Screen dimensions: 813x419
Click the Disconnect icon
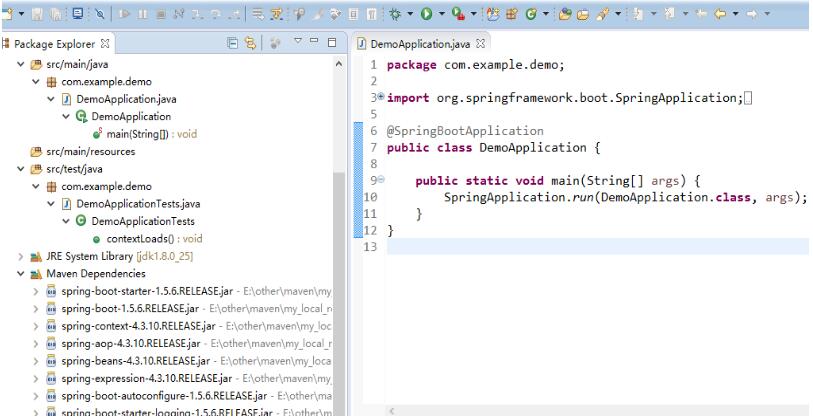click(178, 14)
